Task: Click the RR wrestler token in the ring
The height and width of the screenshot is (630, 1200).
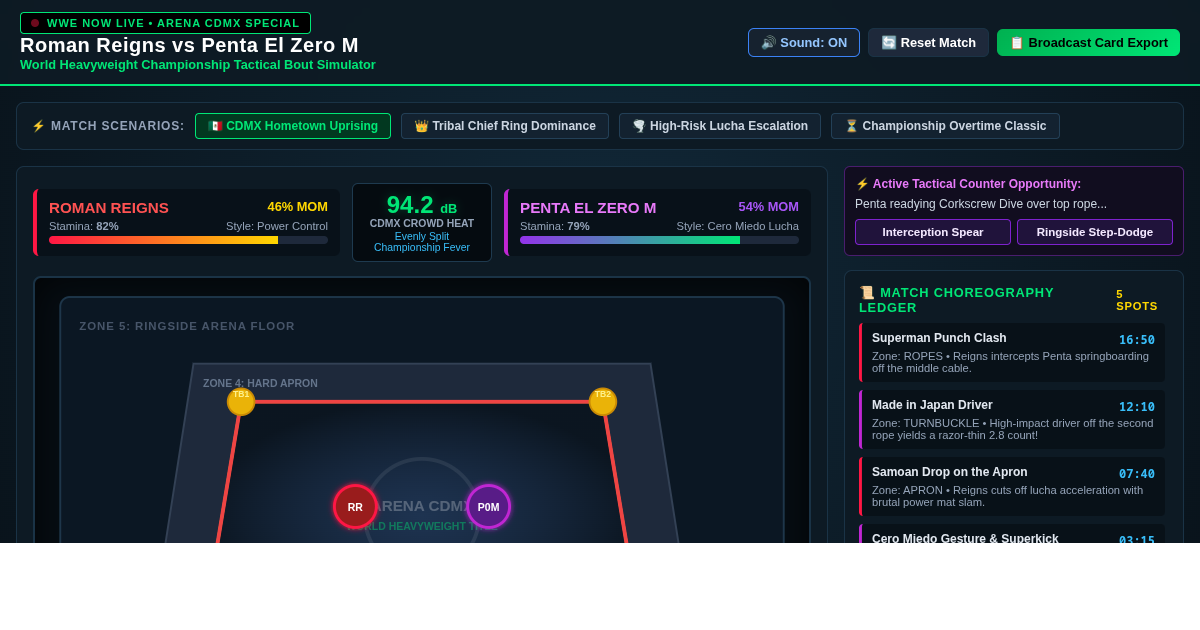Action: [x=355, y=507]
